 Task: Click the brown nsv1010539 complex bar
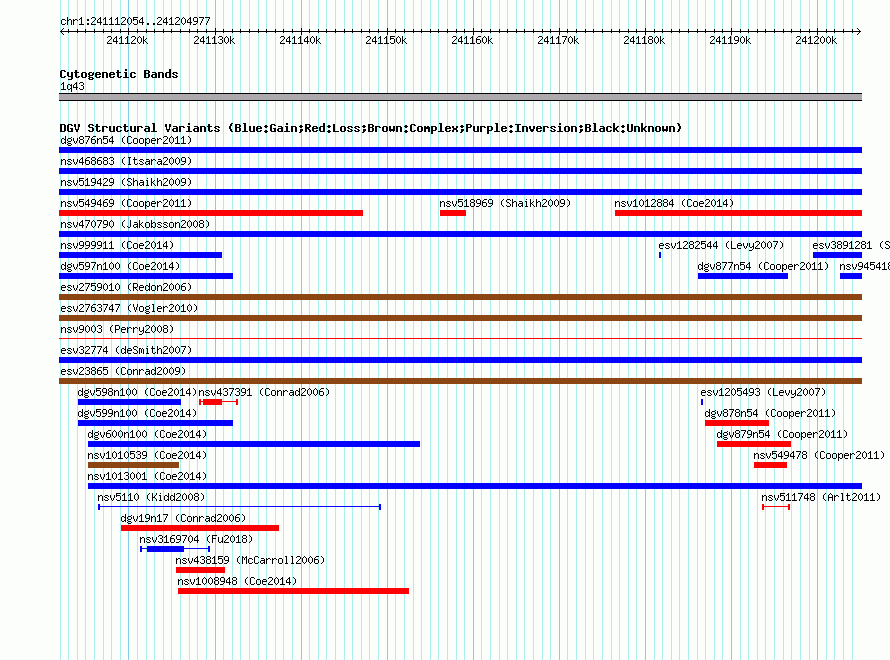click(133, 465)
